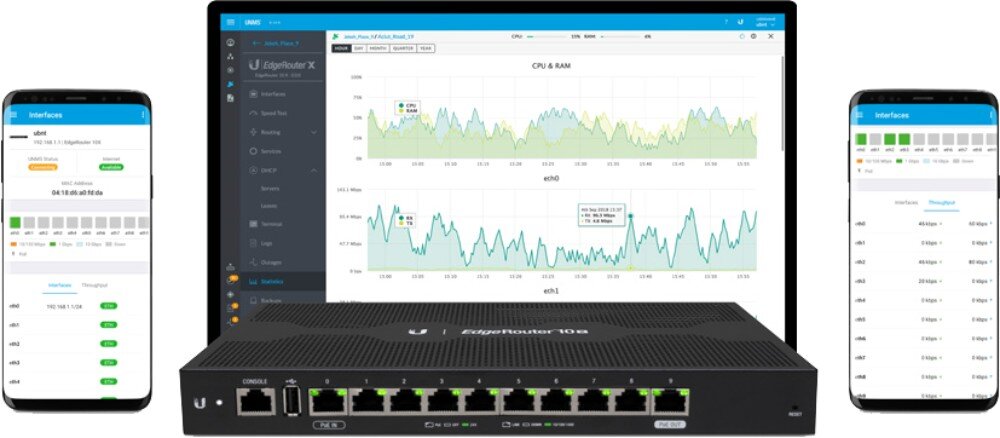This screenshot has height=438, width=1000.
Task: Toggle the CPU series in chart legend
Action: (407, 105)
